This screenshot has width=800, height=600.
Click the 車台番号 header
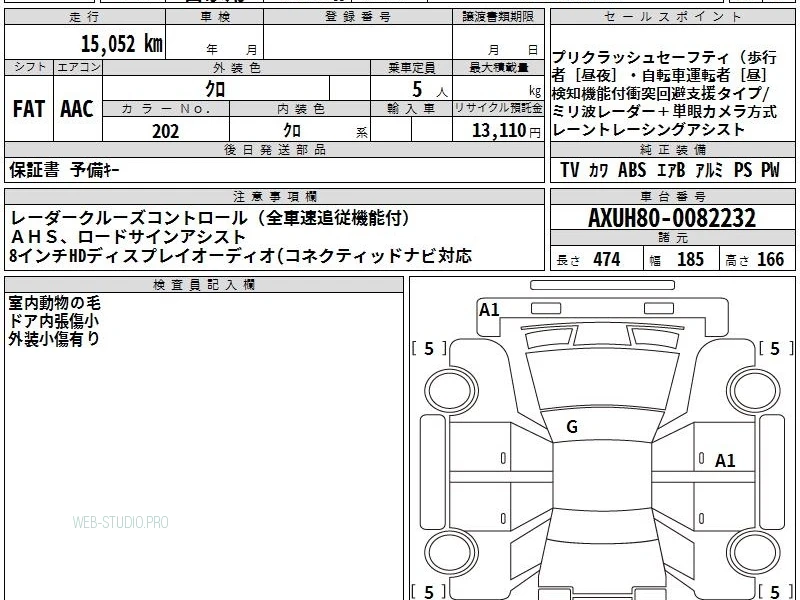672,196
